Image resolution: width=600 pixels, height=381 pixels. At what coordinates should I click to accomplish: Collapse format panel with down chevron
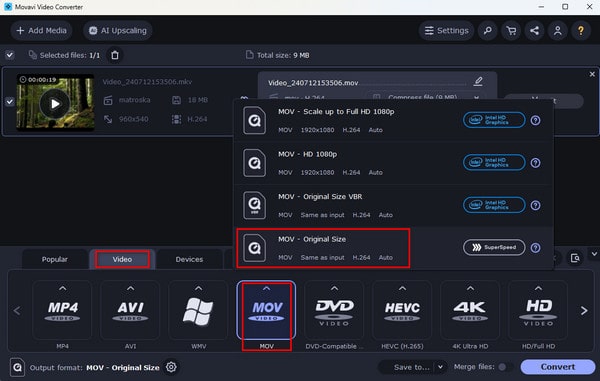[594, 254]
